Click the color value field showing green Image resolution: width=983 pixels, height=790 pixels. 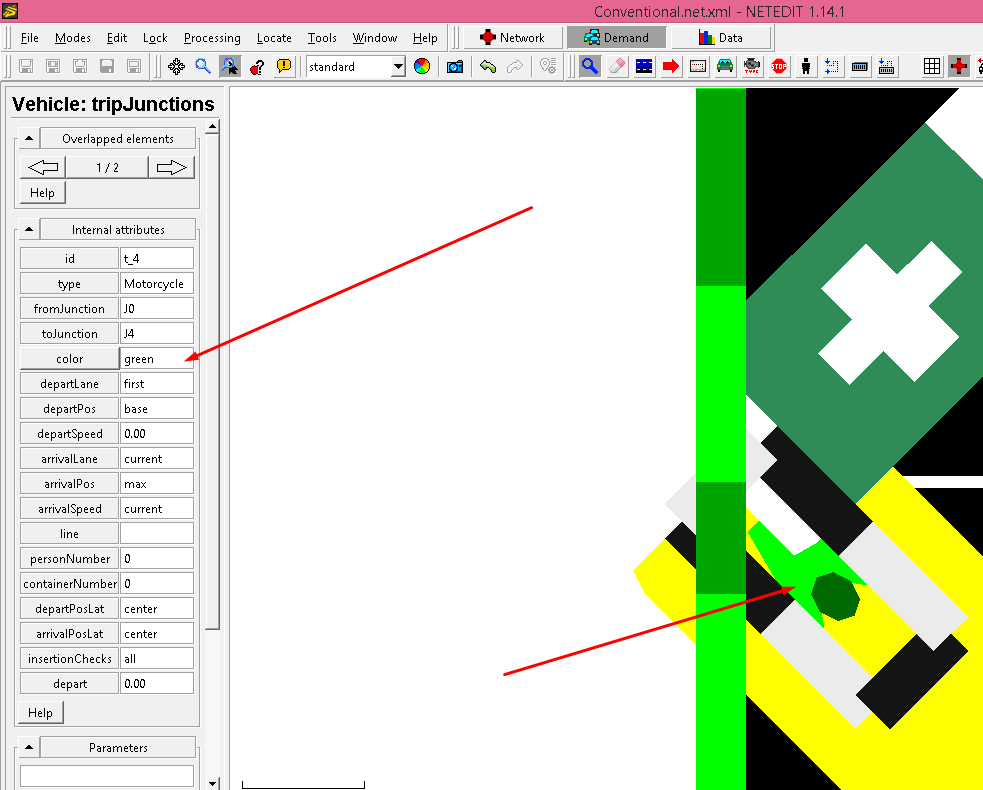[157, 359]
